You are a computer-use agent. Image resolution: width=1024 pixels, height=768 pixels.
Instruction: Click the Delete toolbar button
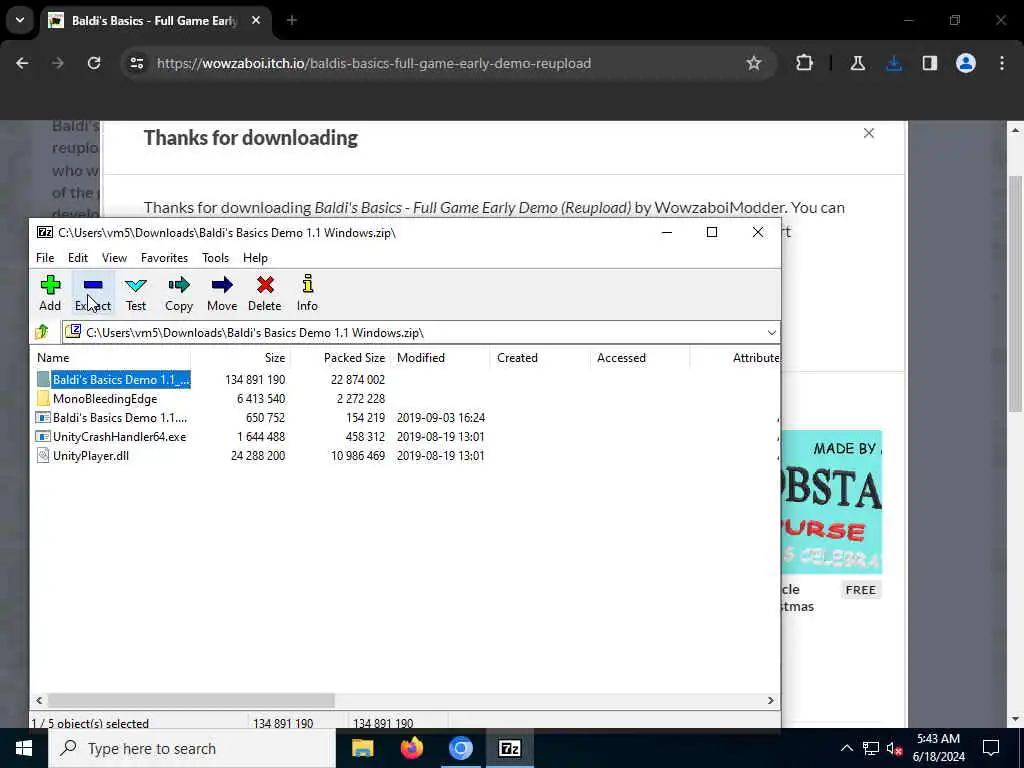pyautogui.click(x=264, y=293)
